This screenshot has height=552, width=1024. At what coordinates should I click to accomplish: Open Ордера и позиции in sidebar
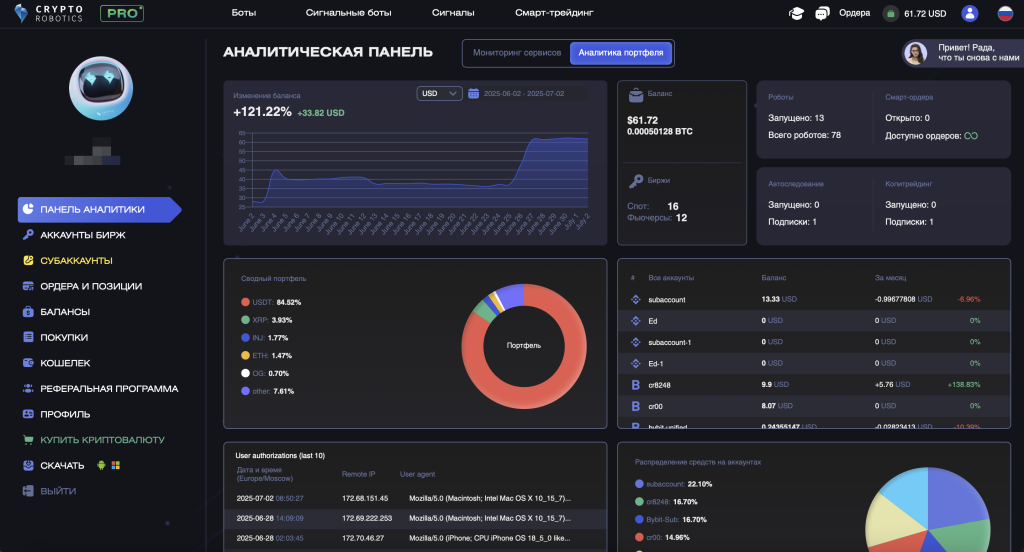91,286
